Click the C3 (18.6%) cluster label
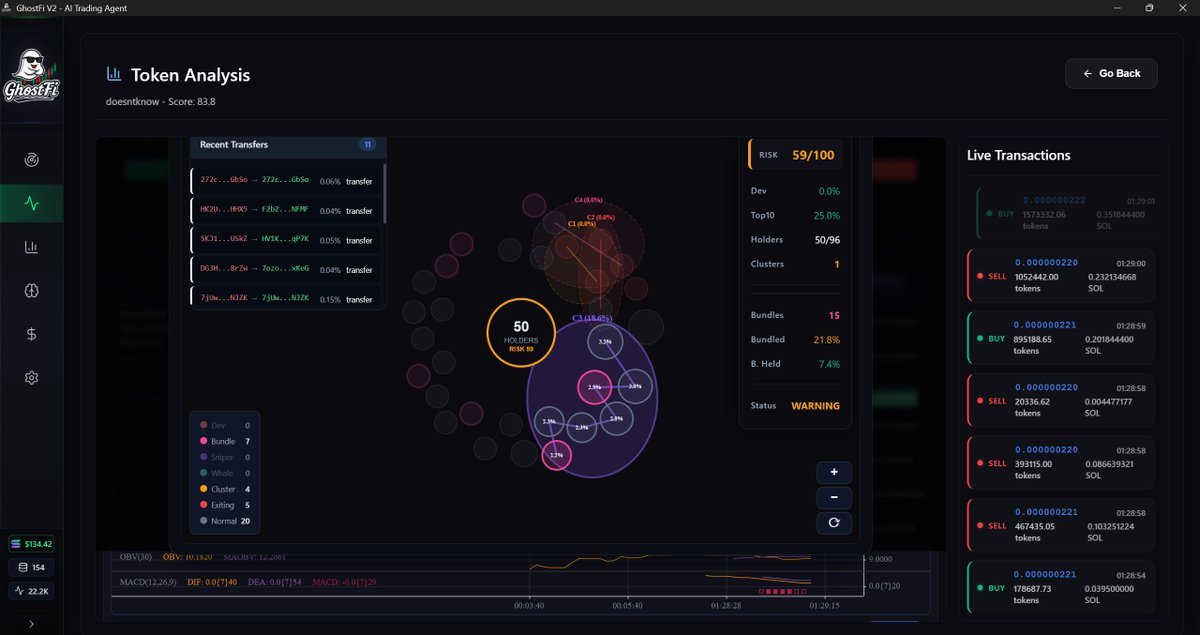Viewport: 1200px width, 635px height. pos(591,318)
